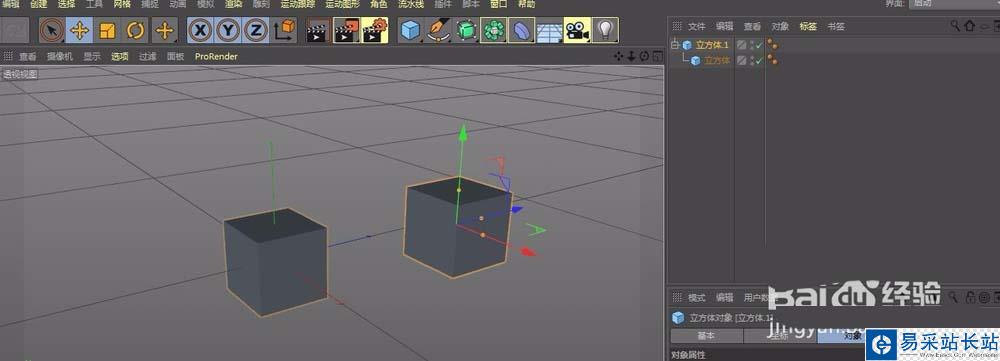Screen dimensions: 1000x361
Task: Click the Phong tag on 立方体.1
Action: [x=772, y=45]
